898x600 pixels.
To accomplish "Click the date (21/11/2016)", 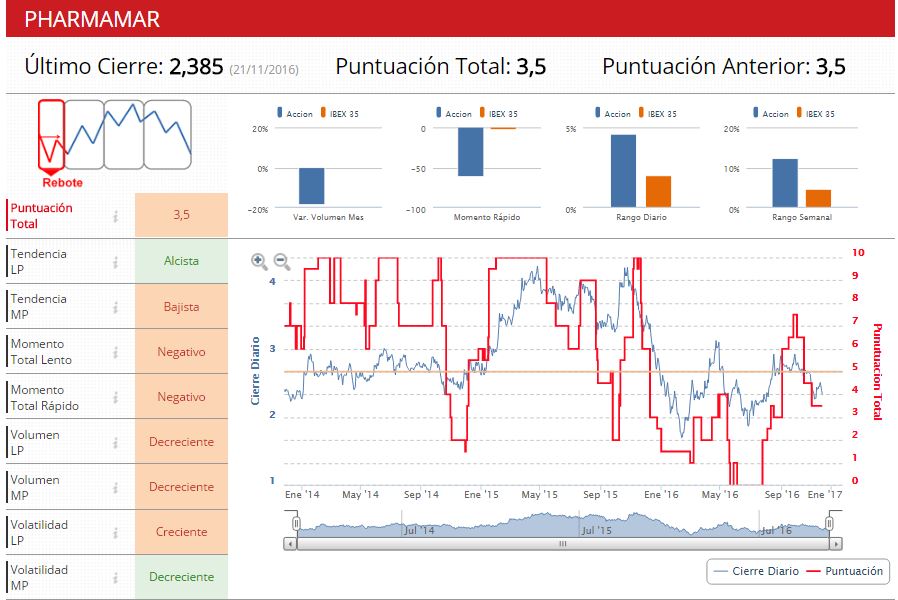I will coord(263,69).
